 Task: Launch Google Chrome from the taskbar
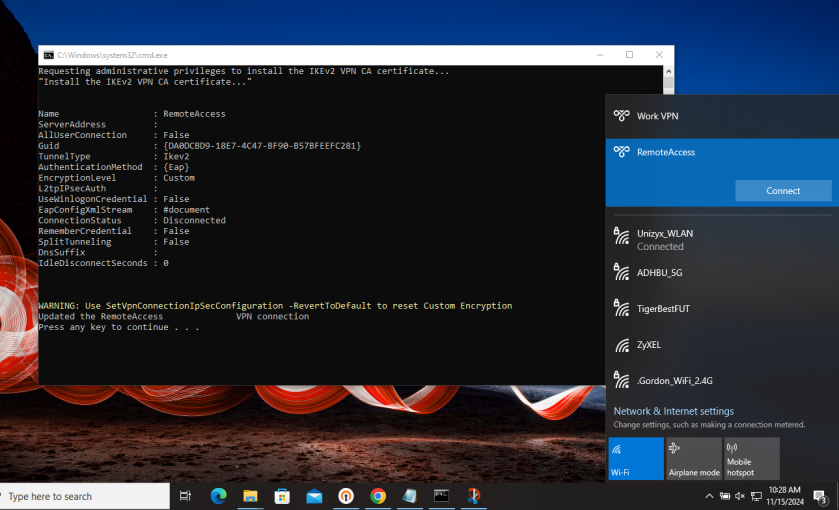[x=378, y=496]
